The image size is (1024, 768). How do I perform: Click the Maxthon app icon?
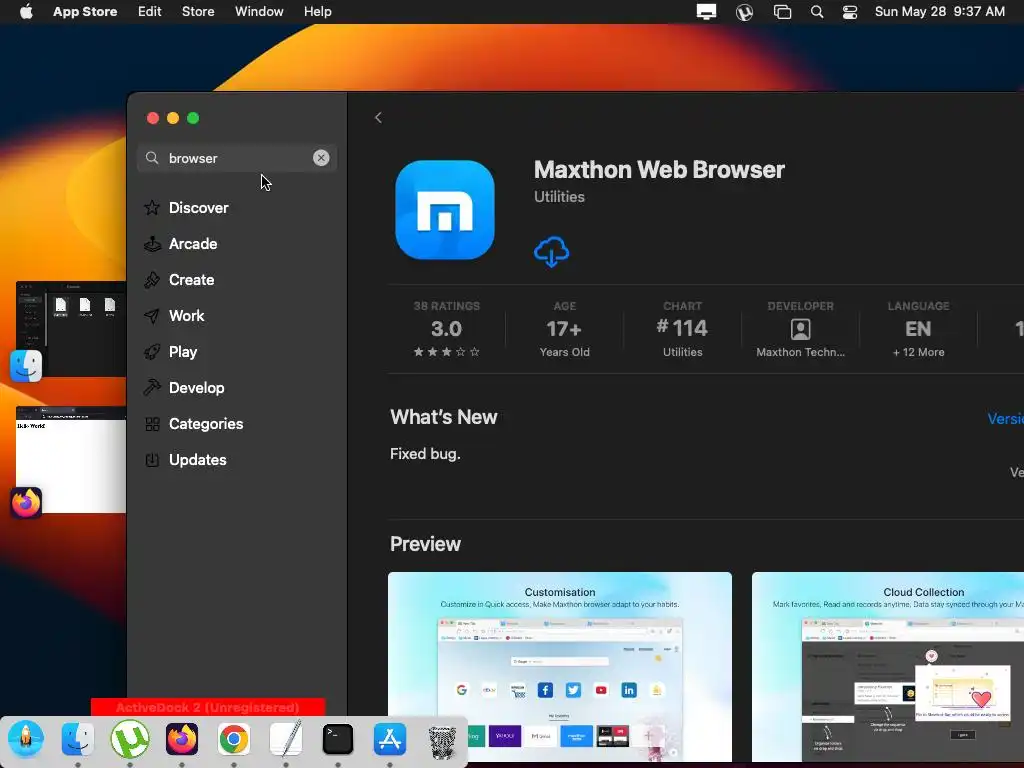[x=445, y=210]
